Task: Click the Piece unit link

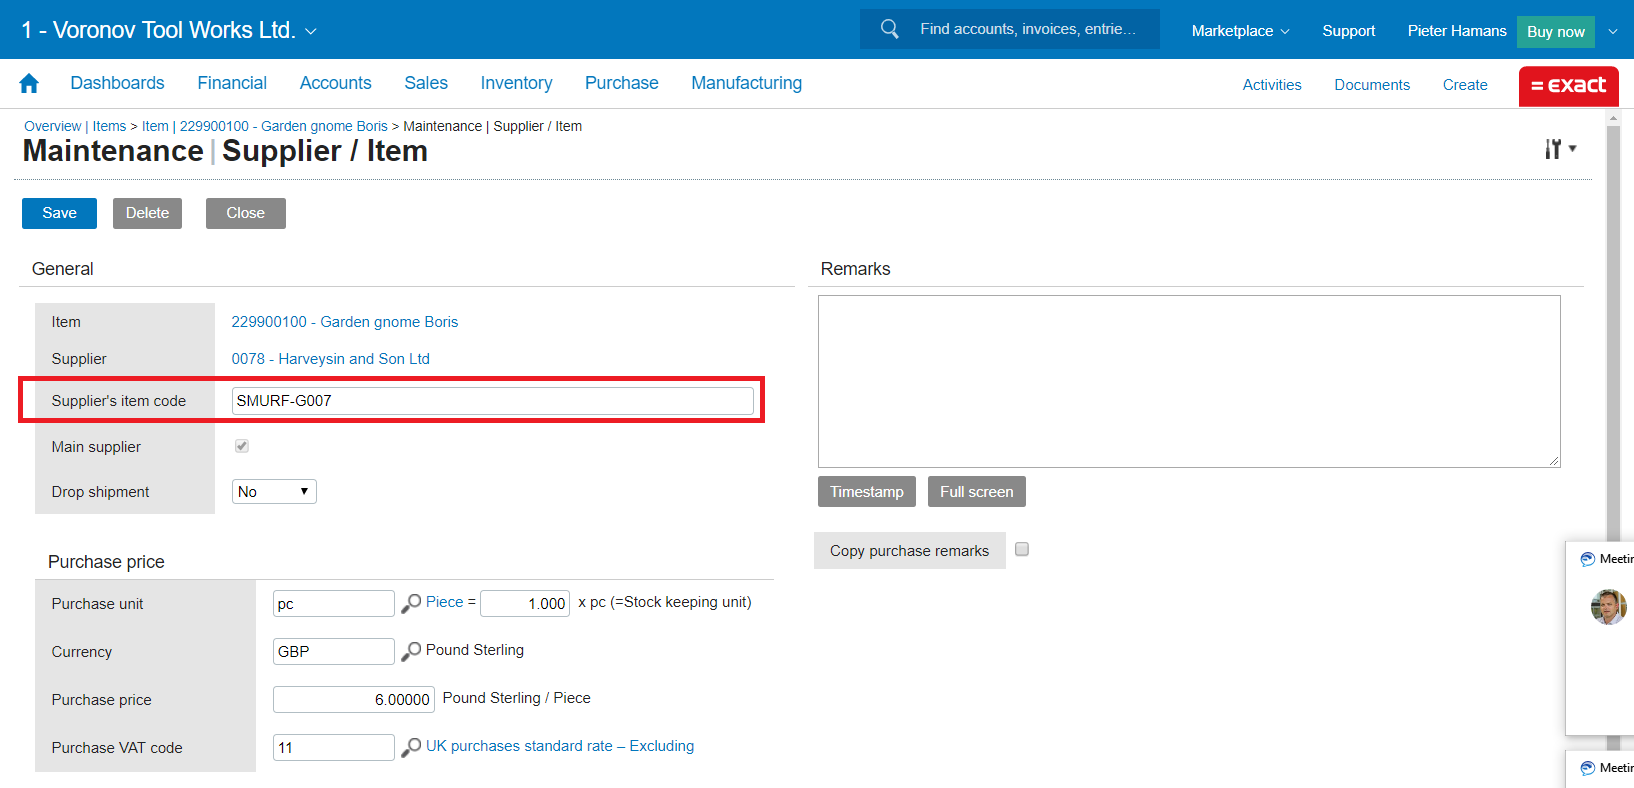Action: point(445,602)
